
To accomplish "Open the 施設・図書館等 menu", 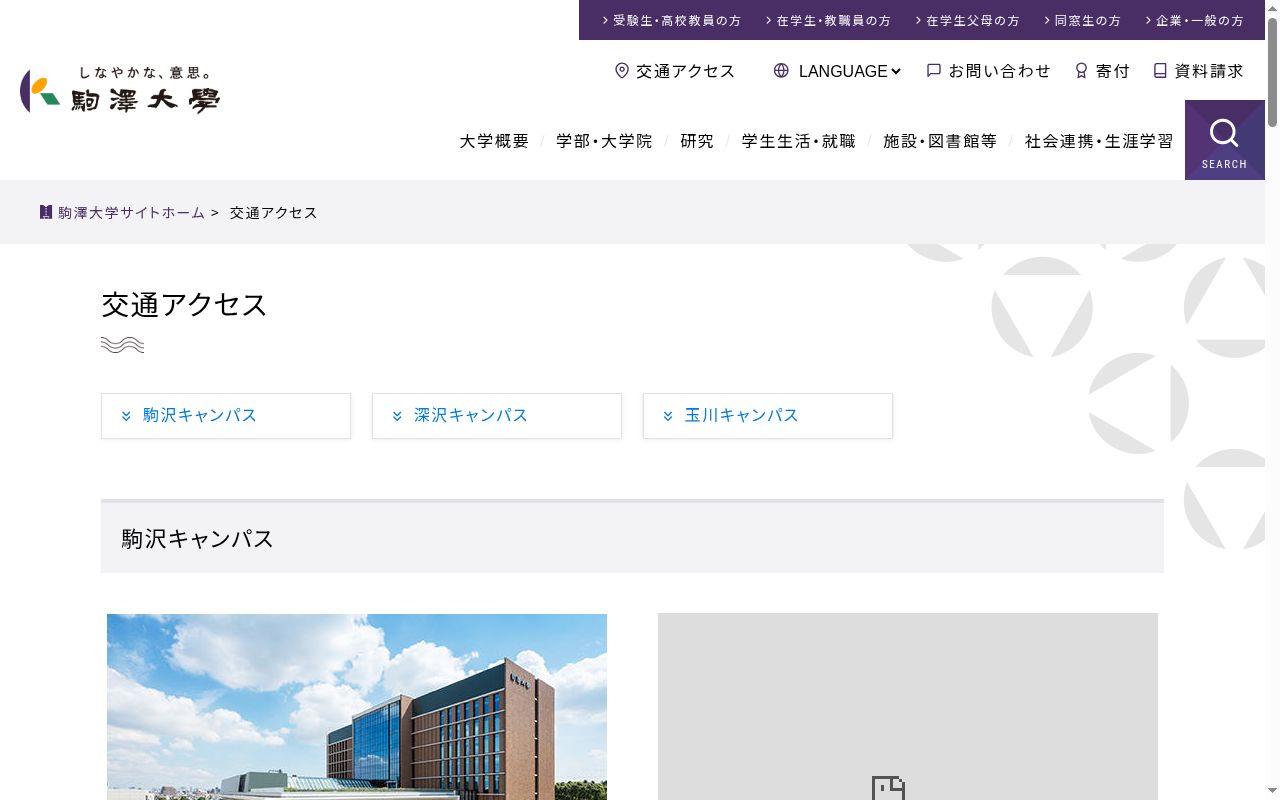I will (940, 141).
